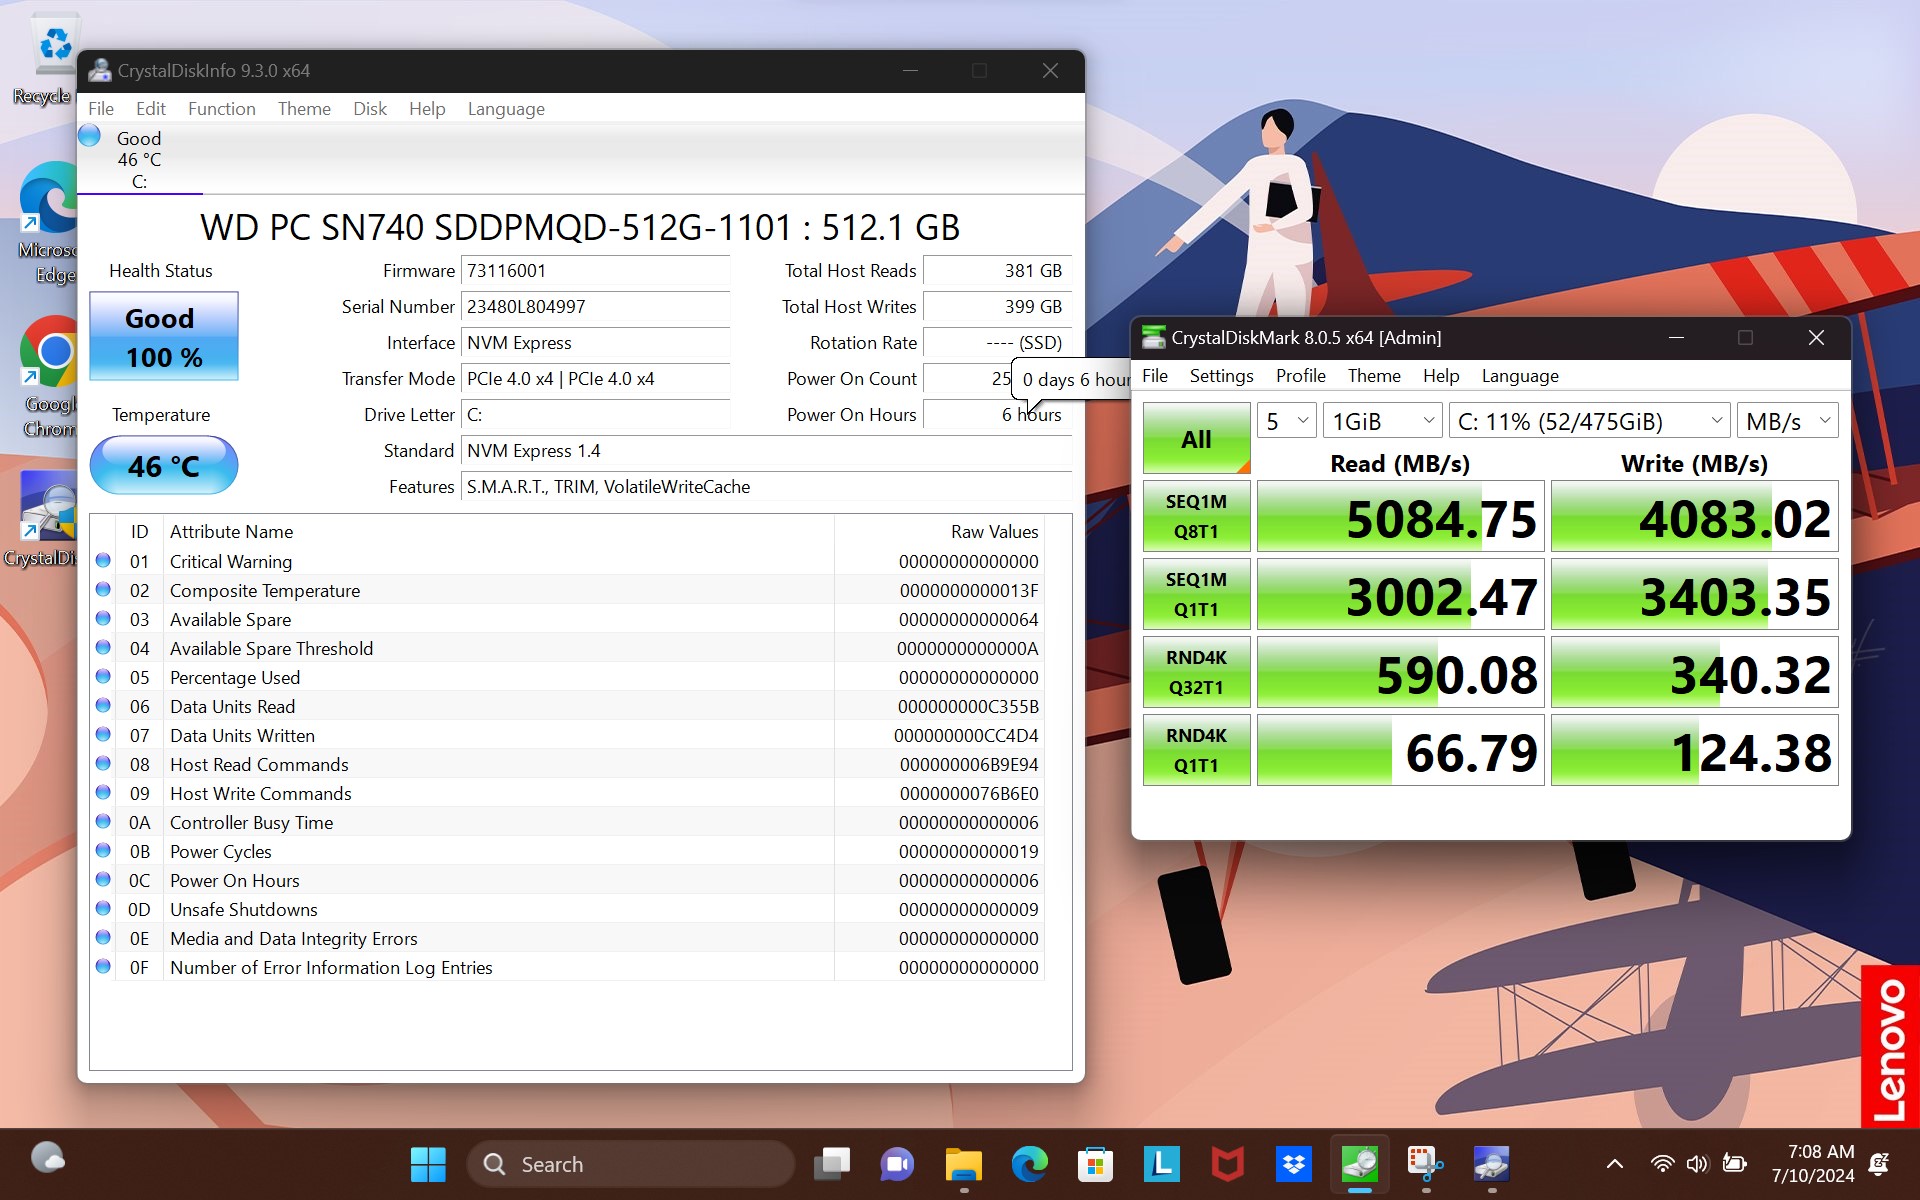
Task: Open notification center bell icon
Action: (1879, 1164)
